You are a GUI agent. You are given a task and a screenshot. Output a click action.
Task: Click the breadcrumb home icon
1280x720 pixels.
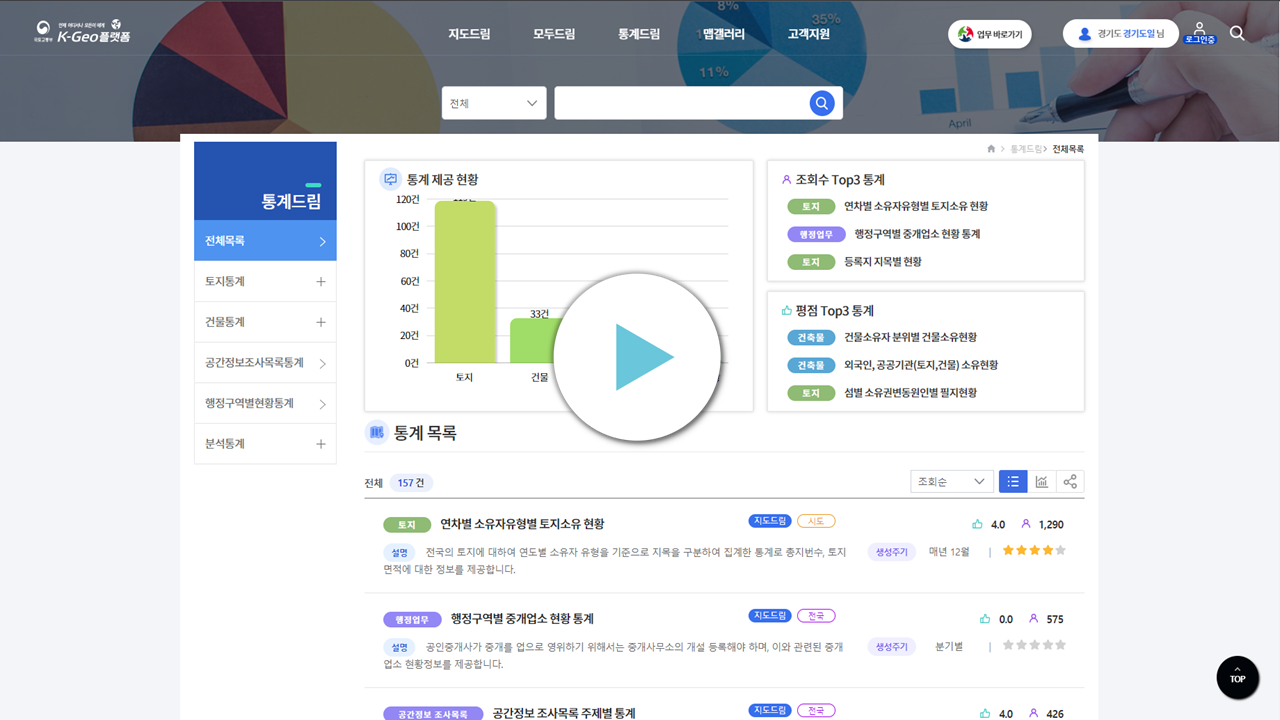(x=991, y=149)
